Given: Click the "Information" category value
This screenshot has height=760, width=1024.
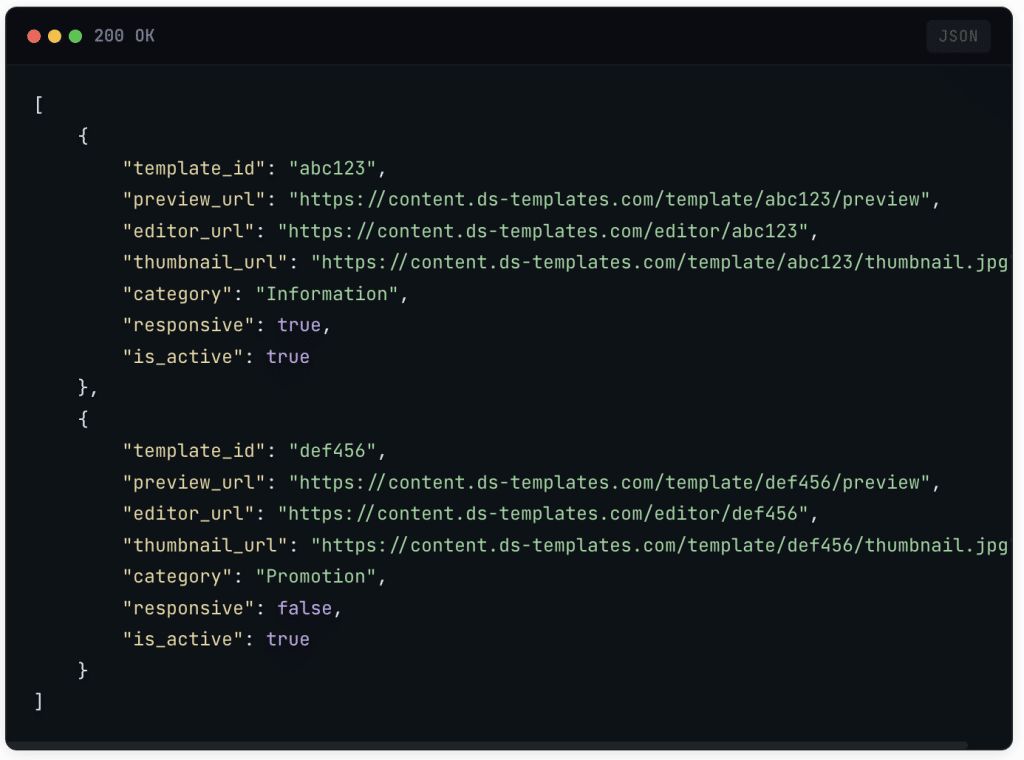Looking at the screenshot, I should [327, 294].
